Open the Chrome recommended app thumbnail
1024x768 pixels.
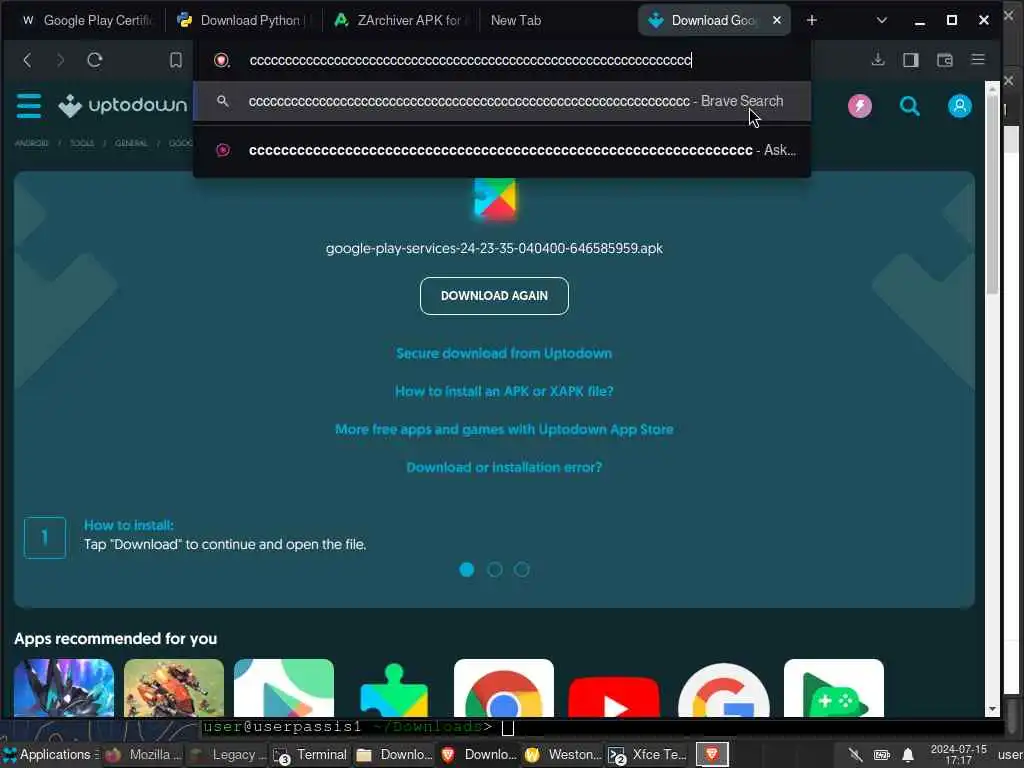tap(504, 688)
